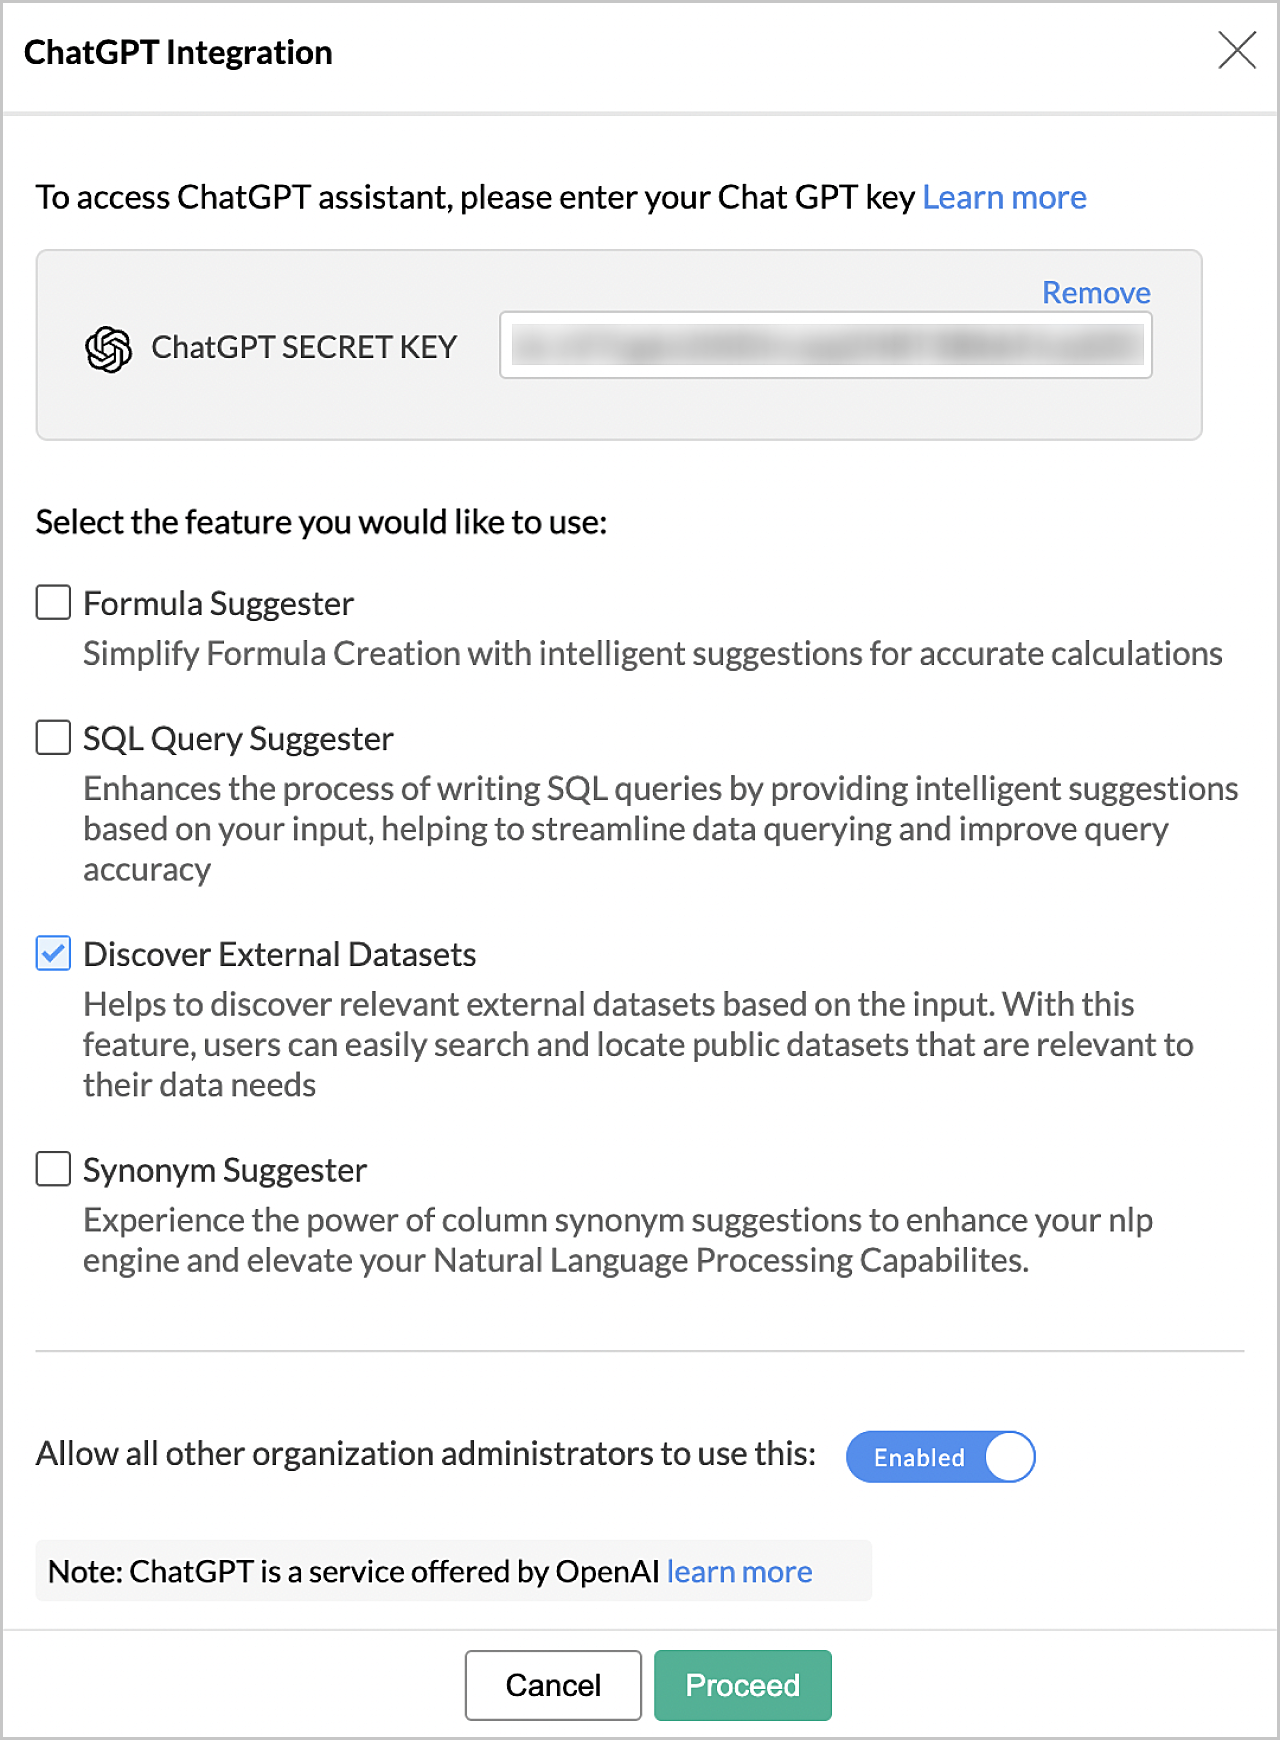Click the ChatGPT SECRET KEY label
Image resolution: width=1280 pixels, height=1740 pixels.
point(304,347)
